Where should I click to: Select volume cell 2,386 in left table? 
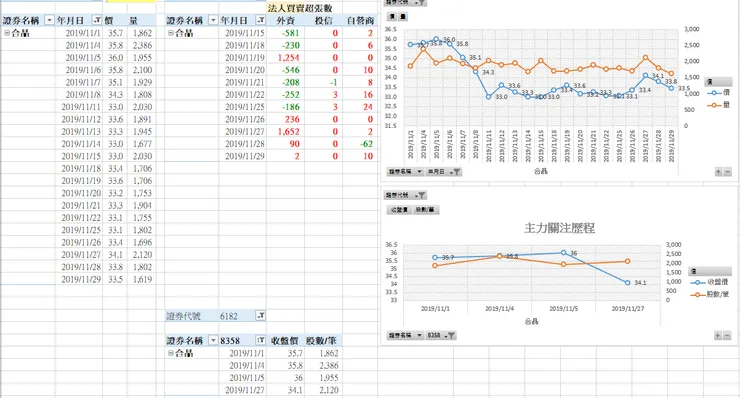[142, 45]
